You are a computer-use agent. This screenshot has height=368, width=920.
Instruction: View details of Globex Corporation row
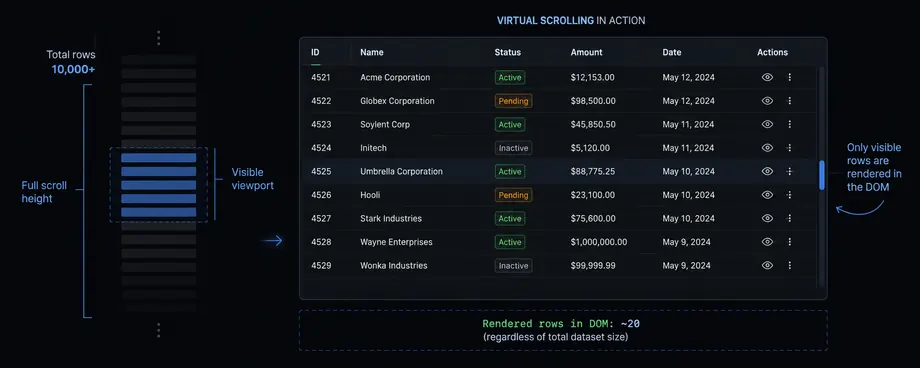pyautogui.click(x=767, y=101)
